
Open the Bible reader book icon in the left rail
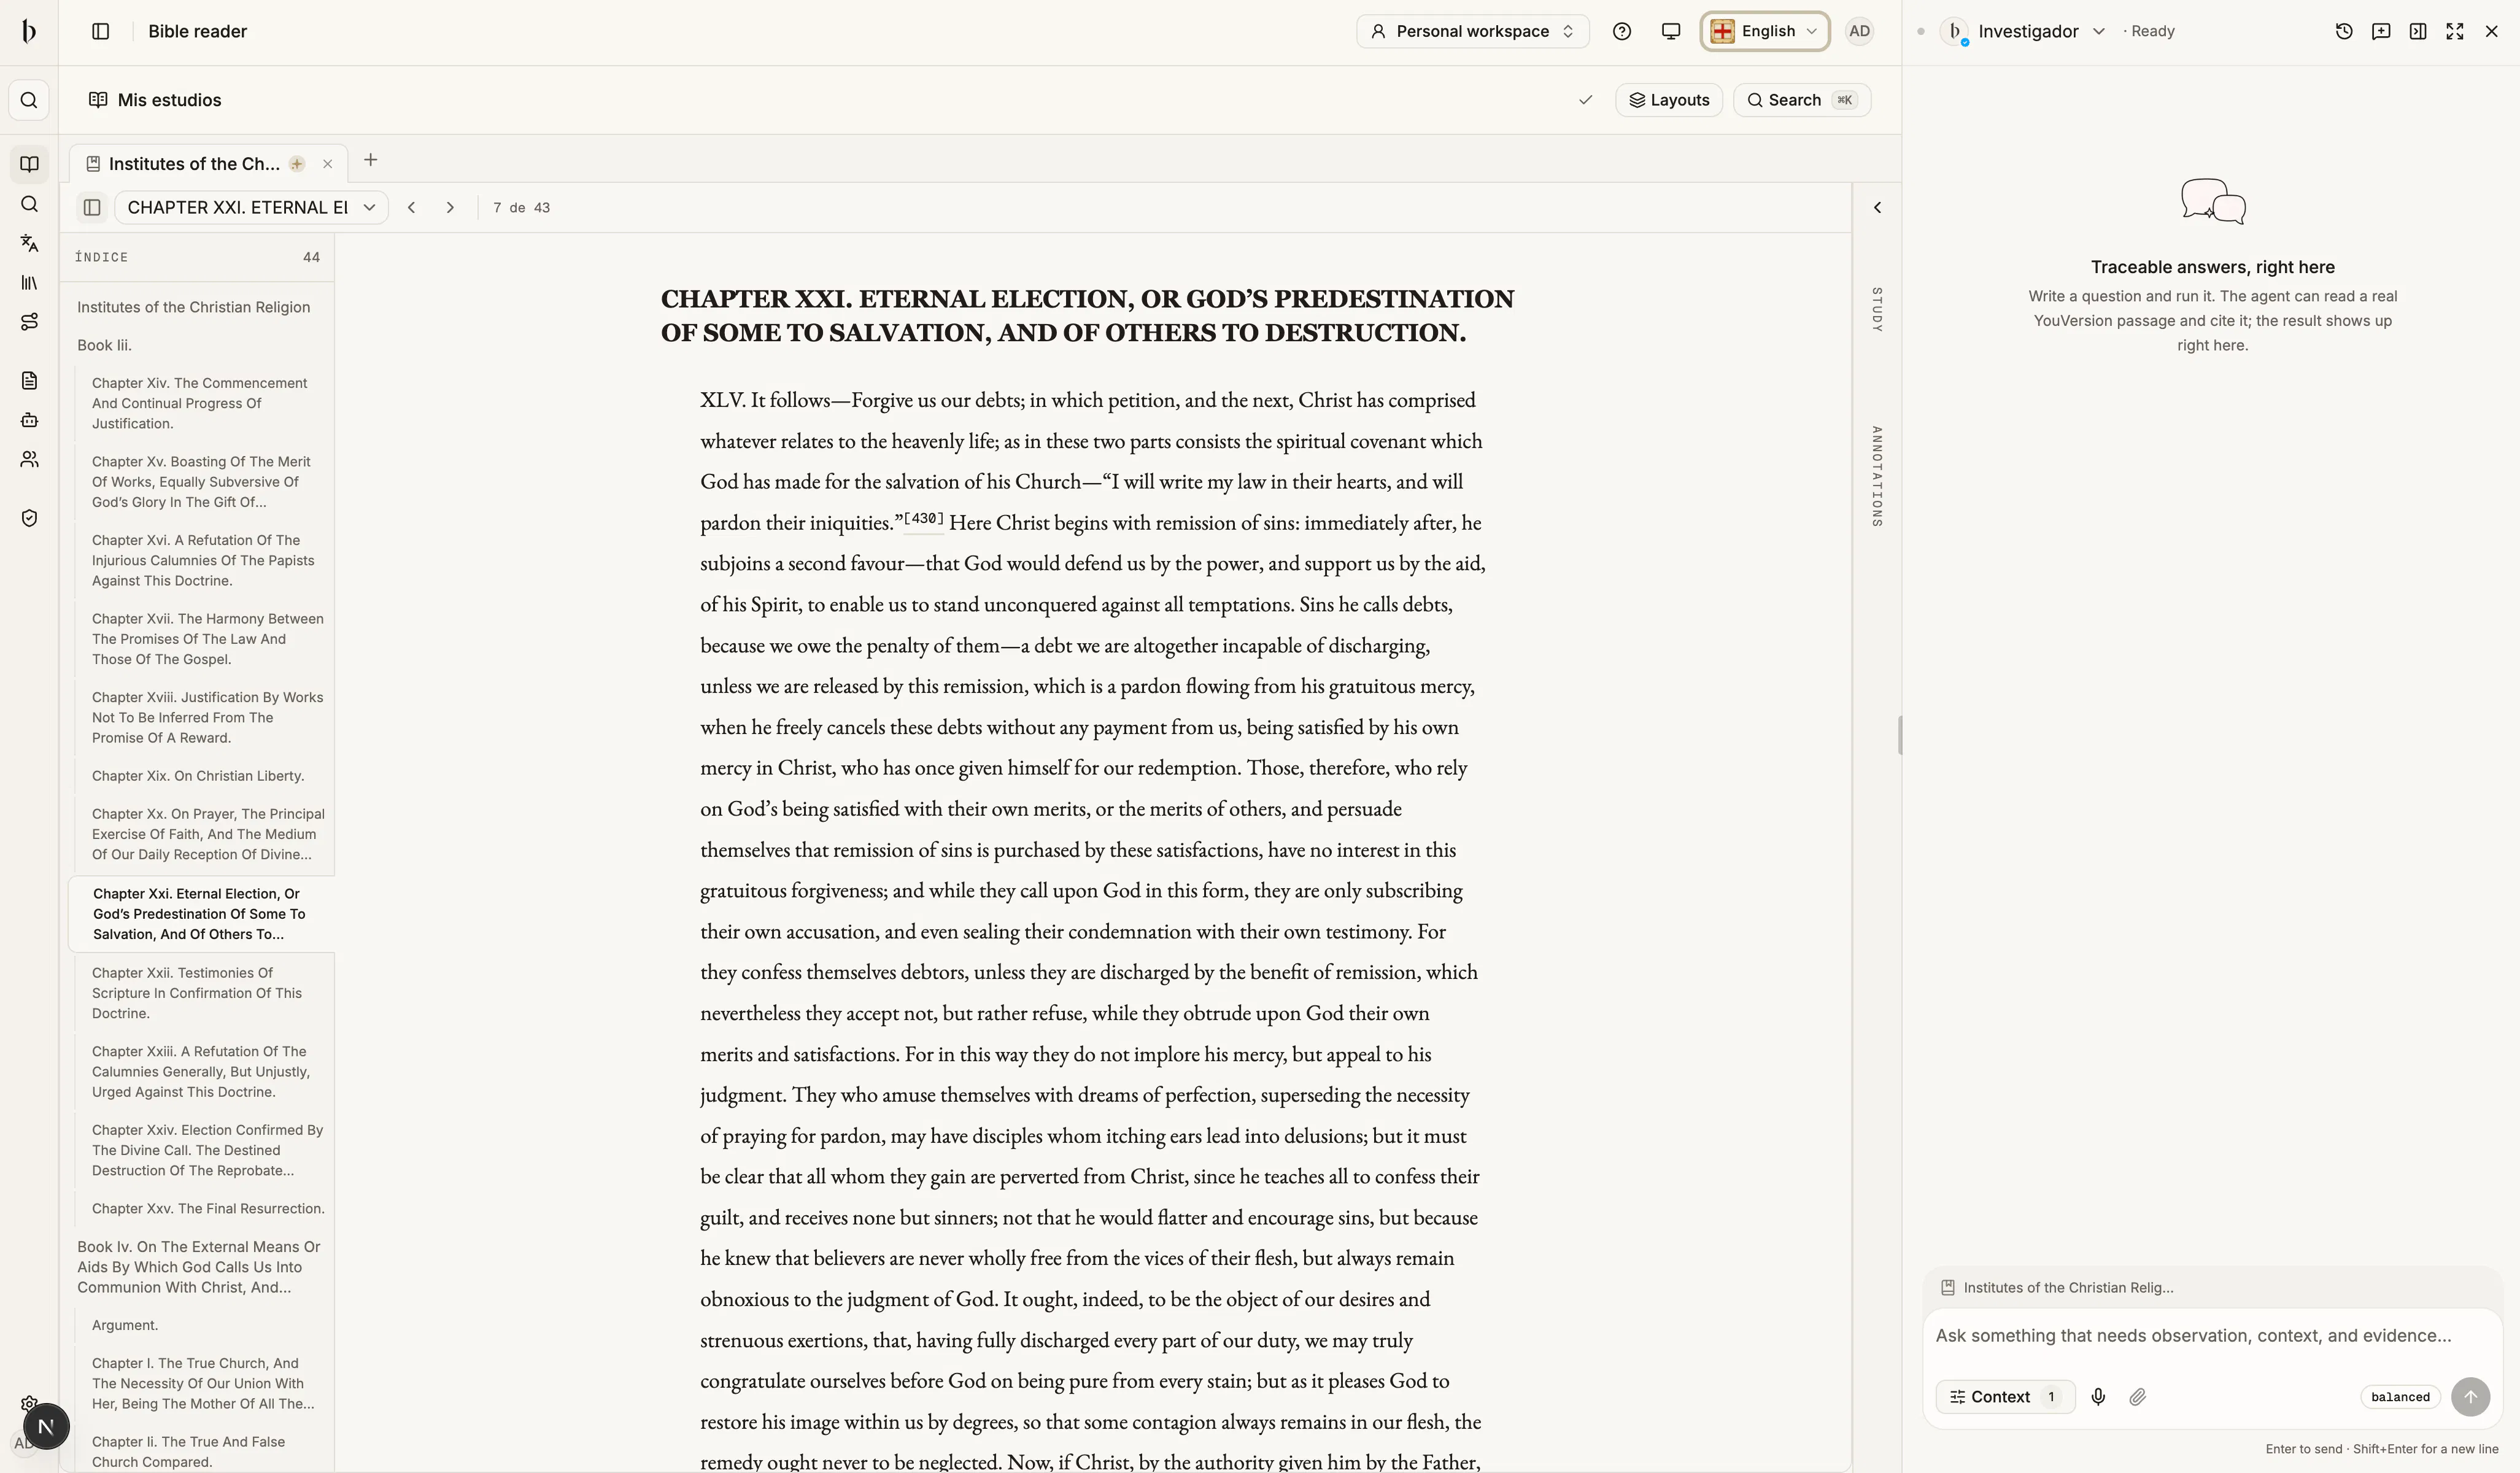(x=29, y=164)
